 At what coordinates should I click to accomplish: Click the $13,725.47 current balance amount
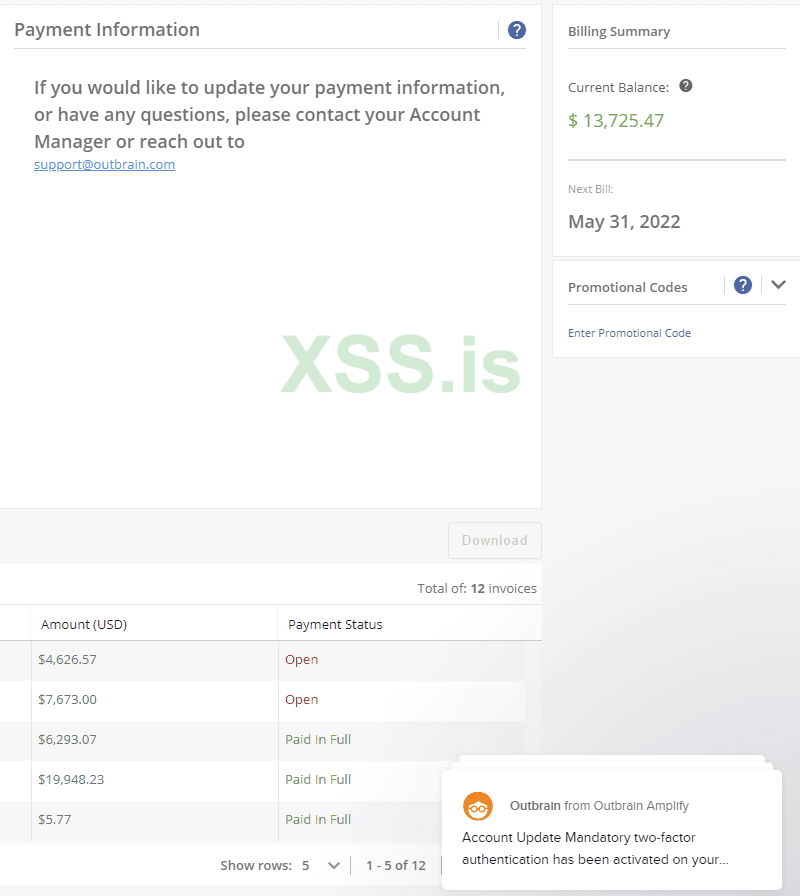coord(616,121)
